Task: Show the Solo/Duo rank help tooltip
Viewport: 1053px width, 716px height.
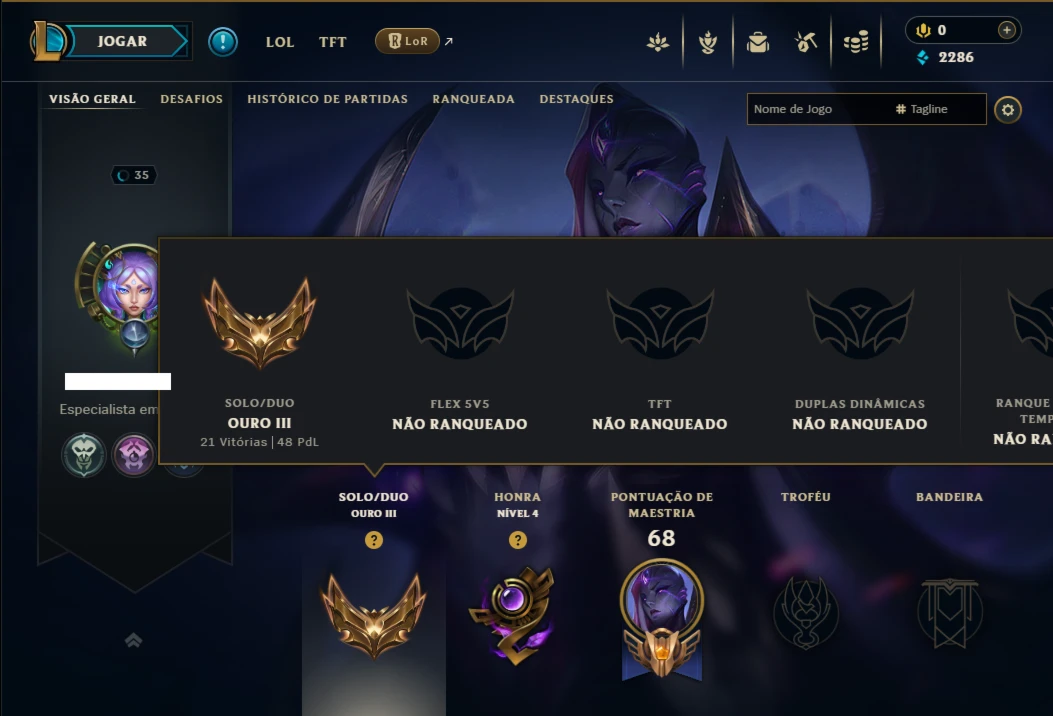Action: [374, 540]
